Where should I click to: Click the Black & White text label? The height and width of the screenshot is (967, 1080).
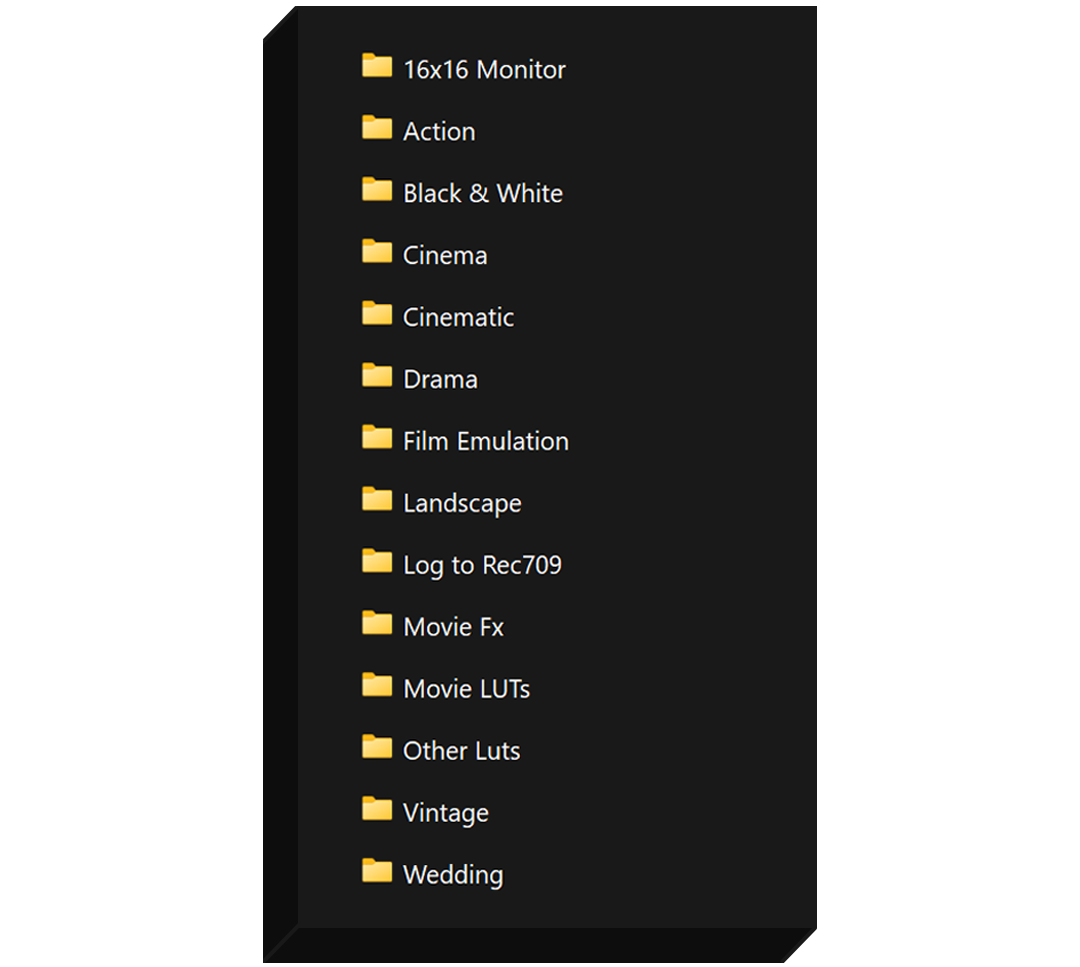tap(482, 193)
